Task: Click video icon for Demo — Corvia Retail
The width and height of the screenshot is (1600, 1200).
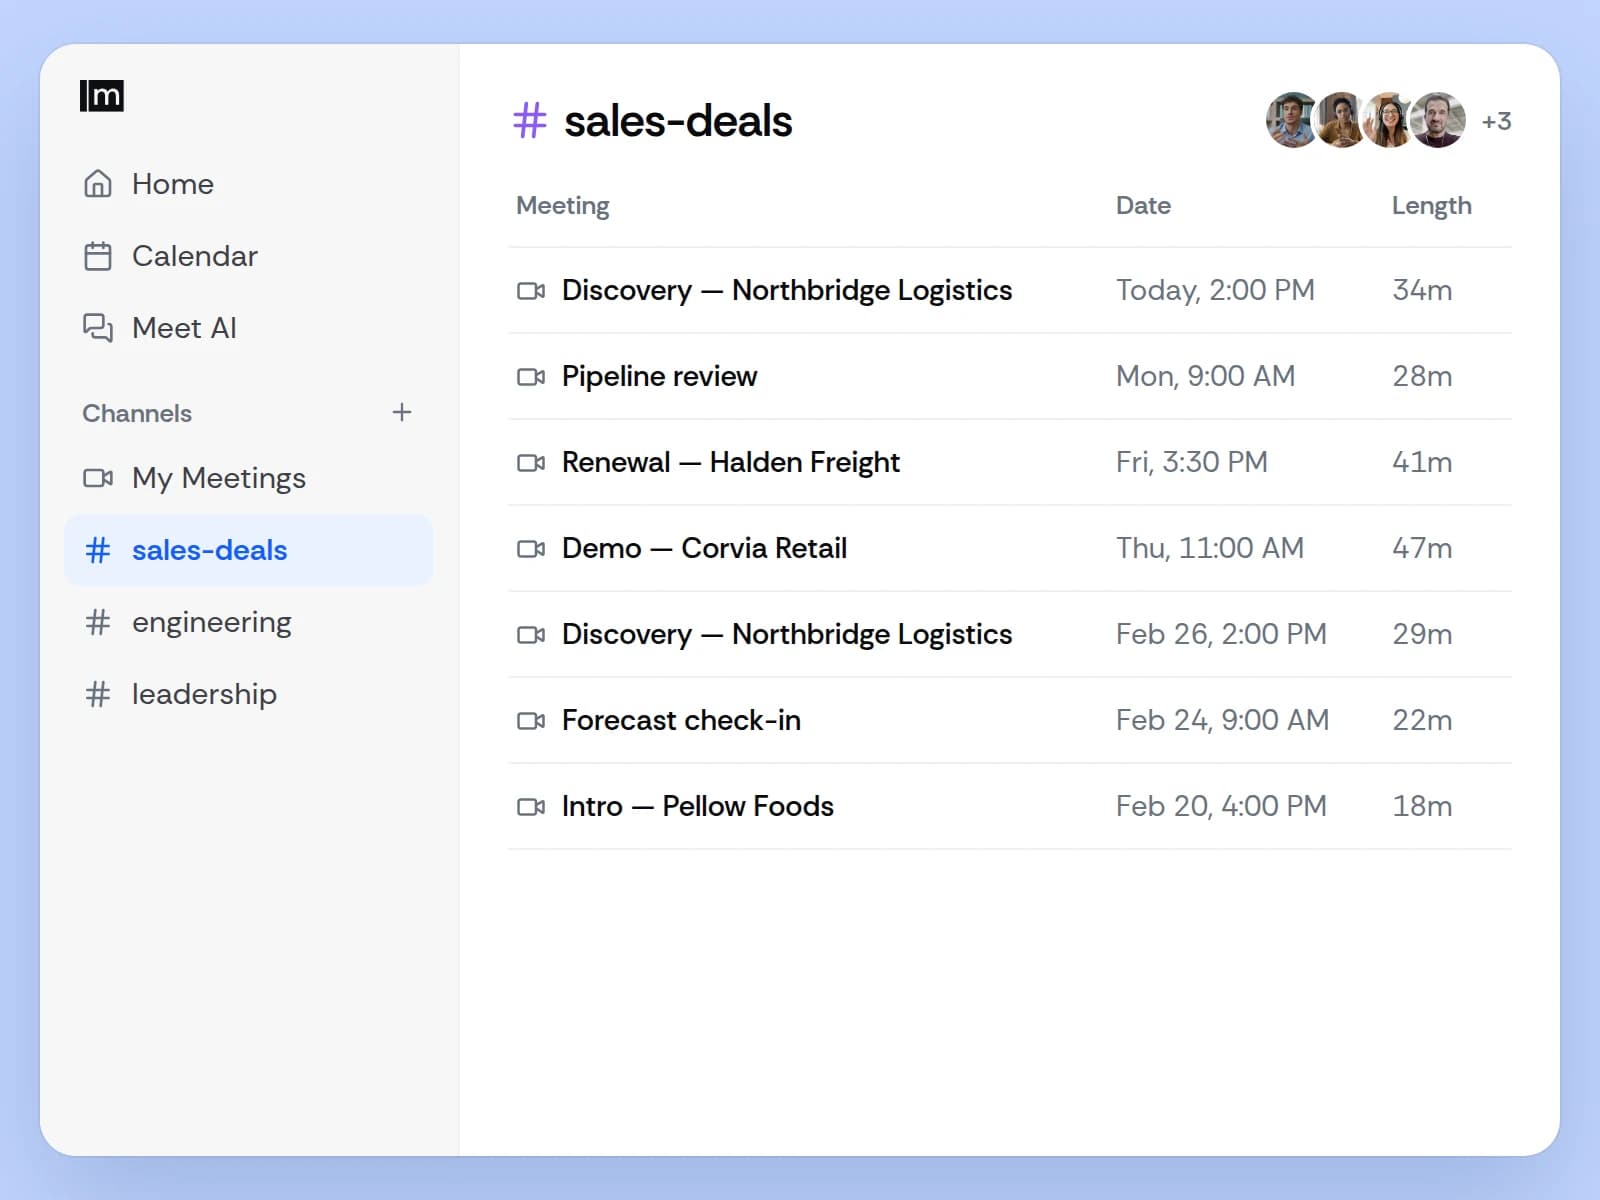Action: 531,549
